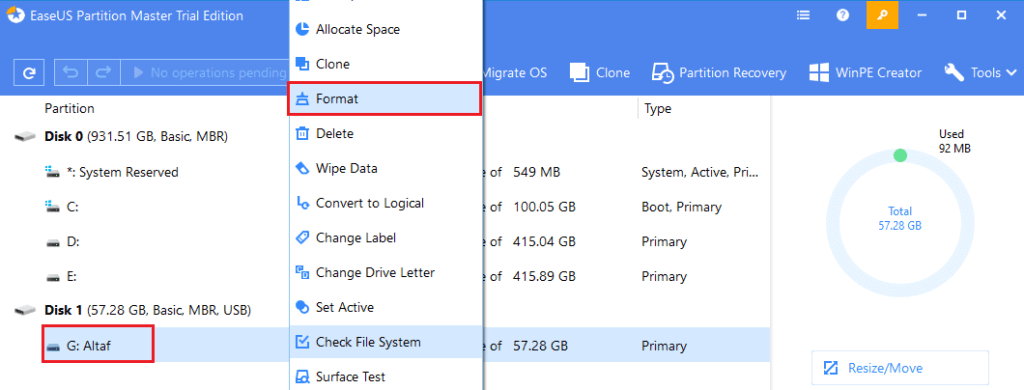1024x390 pixels.
Task: Click the orange activation key icon
Action: pos(882,15)
